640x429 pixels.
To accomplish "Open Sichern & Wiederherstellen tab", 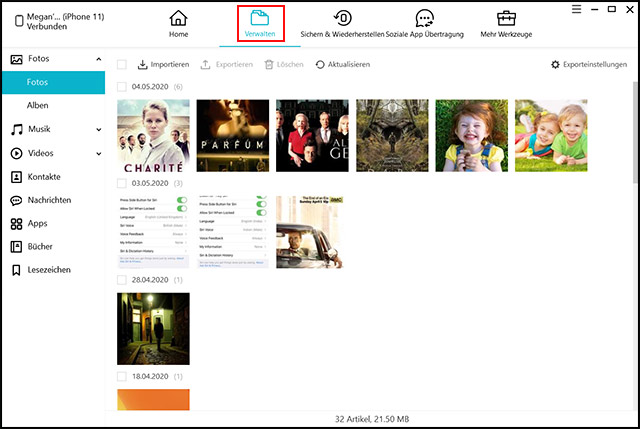I will [x=342, y=24].
